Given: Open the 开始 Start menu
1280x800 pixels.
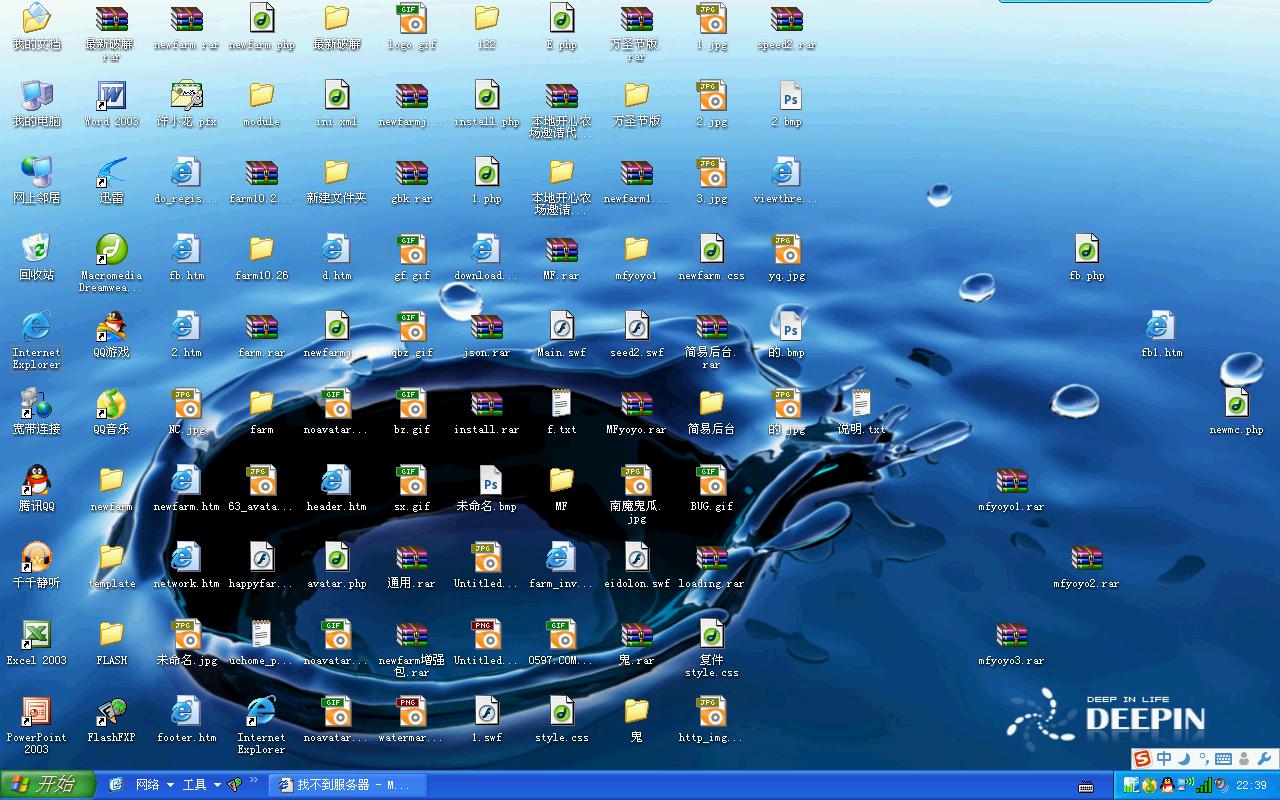Looking at the screenshot, I should pyautogui.click(x=47, y=785).
